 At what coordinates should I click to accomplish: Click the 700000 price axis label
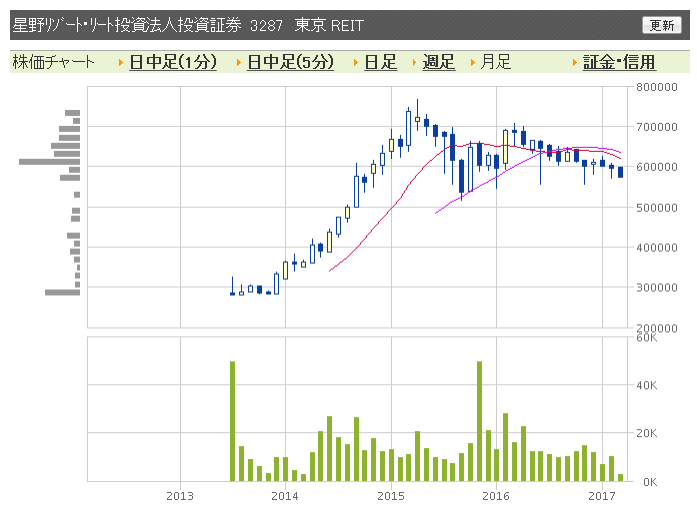click(x=657, y=127)
